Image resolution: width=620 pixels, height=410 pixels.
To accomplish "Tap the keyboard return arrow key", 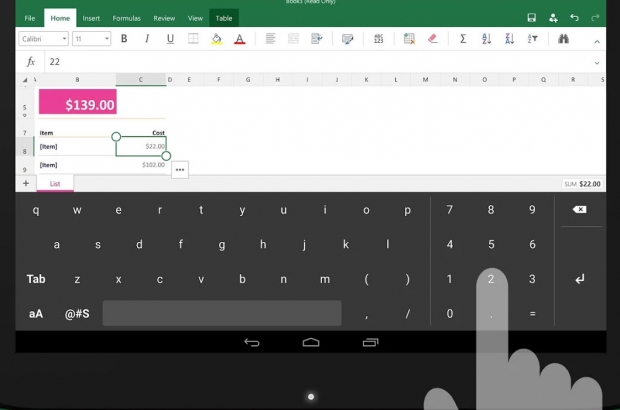I will tap(580, 279).
